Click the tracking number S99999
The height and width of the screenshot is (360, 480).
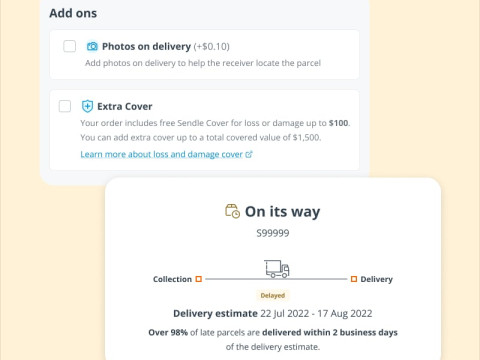(x=273, y=233)
